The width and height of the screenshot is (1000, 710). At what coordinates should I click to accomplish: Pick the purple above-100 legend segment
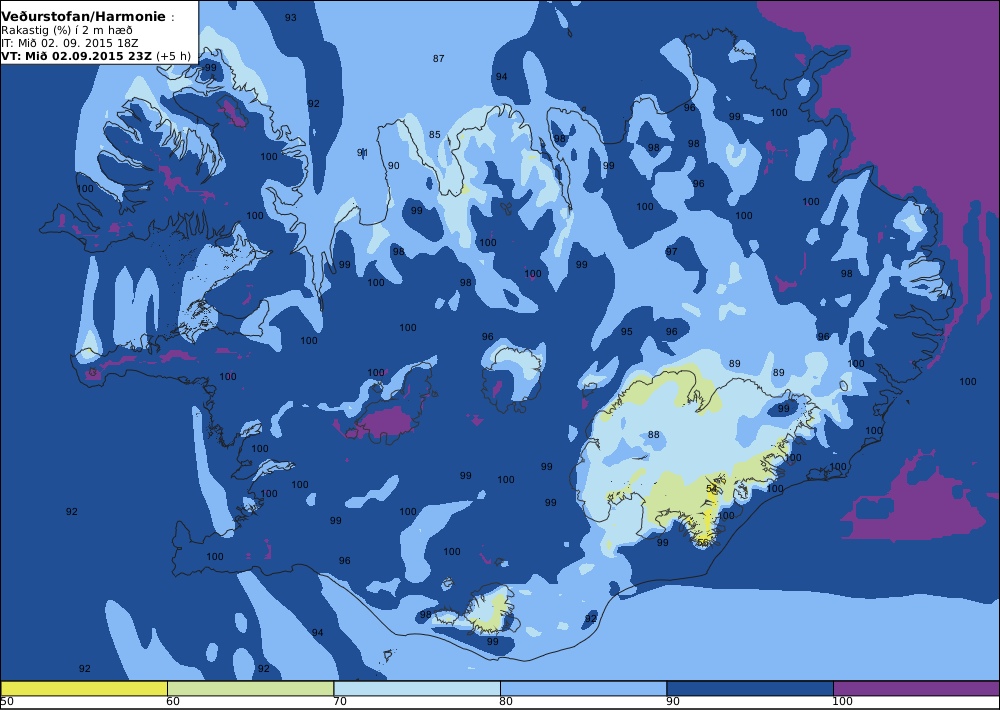tap(916, 688)
